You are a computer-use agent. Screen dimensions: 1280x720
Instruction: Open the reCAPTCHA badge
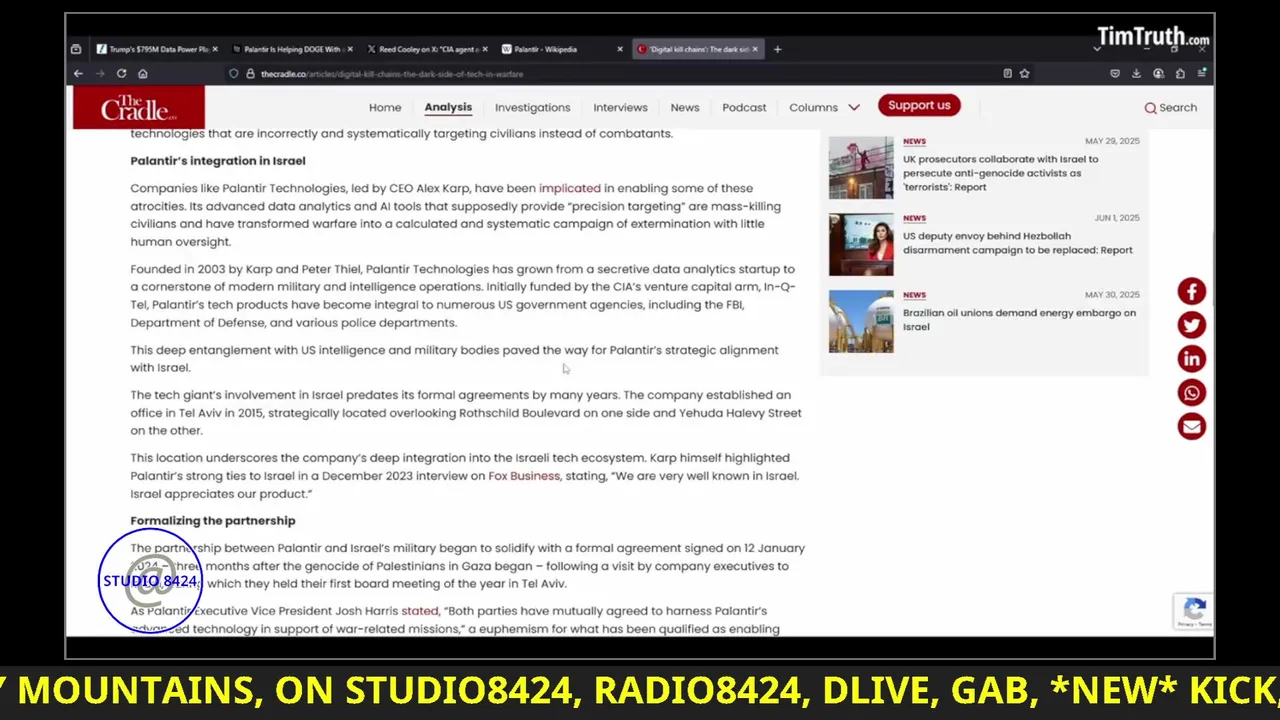1194,611
